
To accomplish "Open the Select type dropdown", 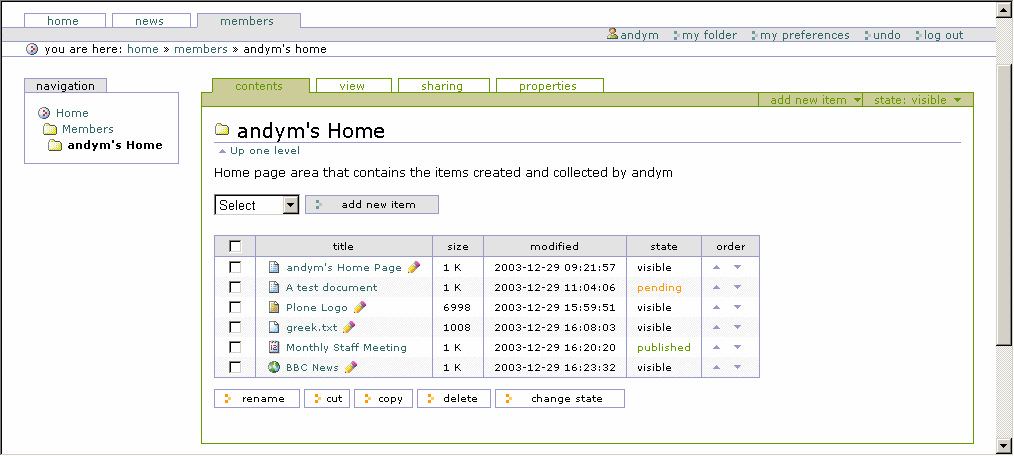I will pyautogui.click(x=257, y=205).
